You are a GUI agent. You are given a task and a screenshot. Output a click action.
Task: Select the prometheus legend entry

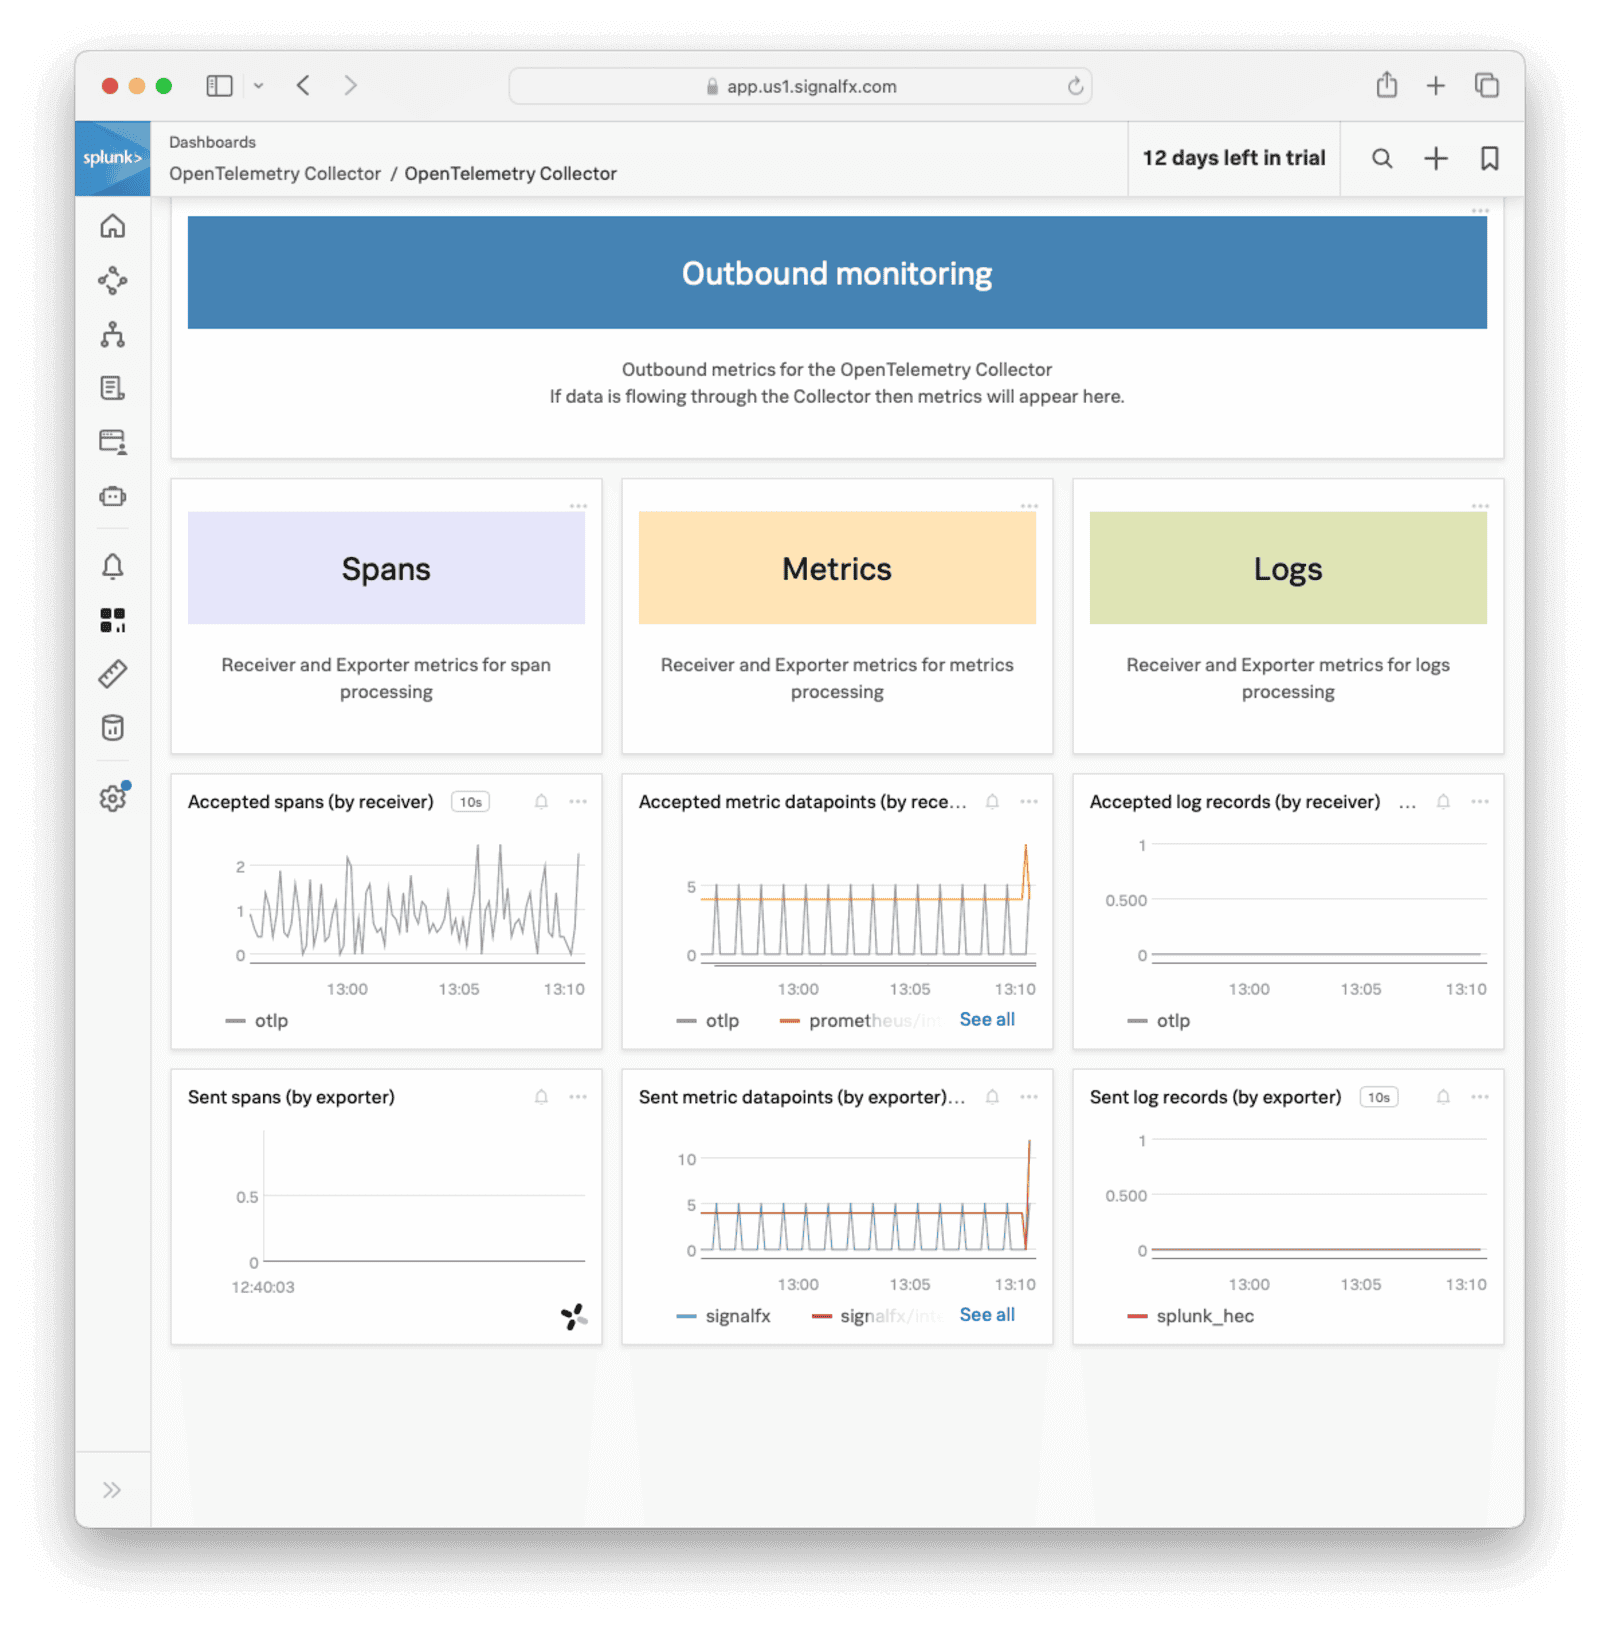pos(860,1021)
